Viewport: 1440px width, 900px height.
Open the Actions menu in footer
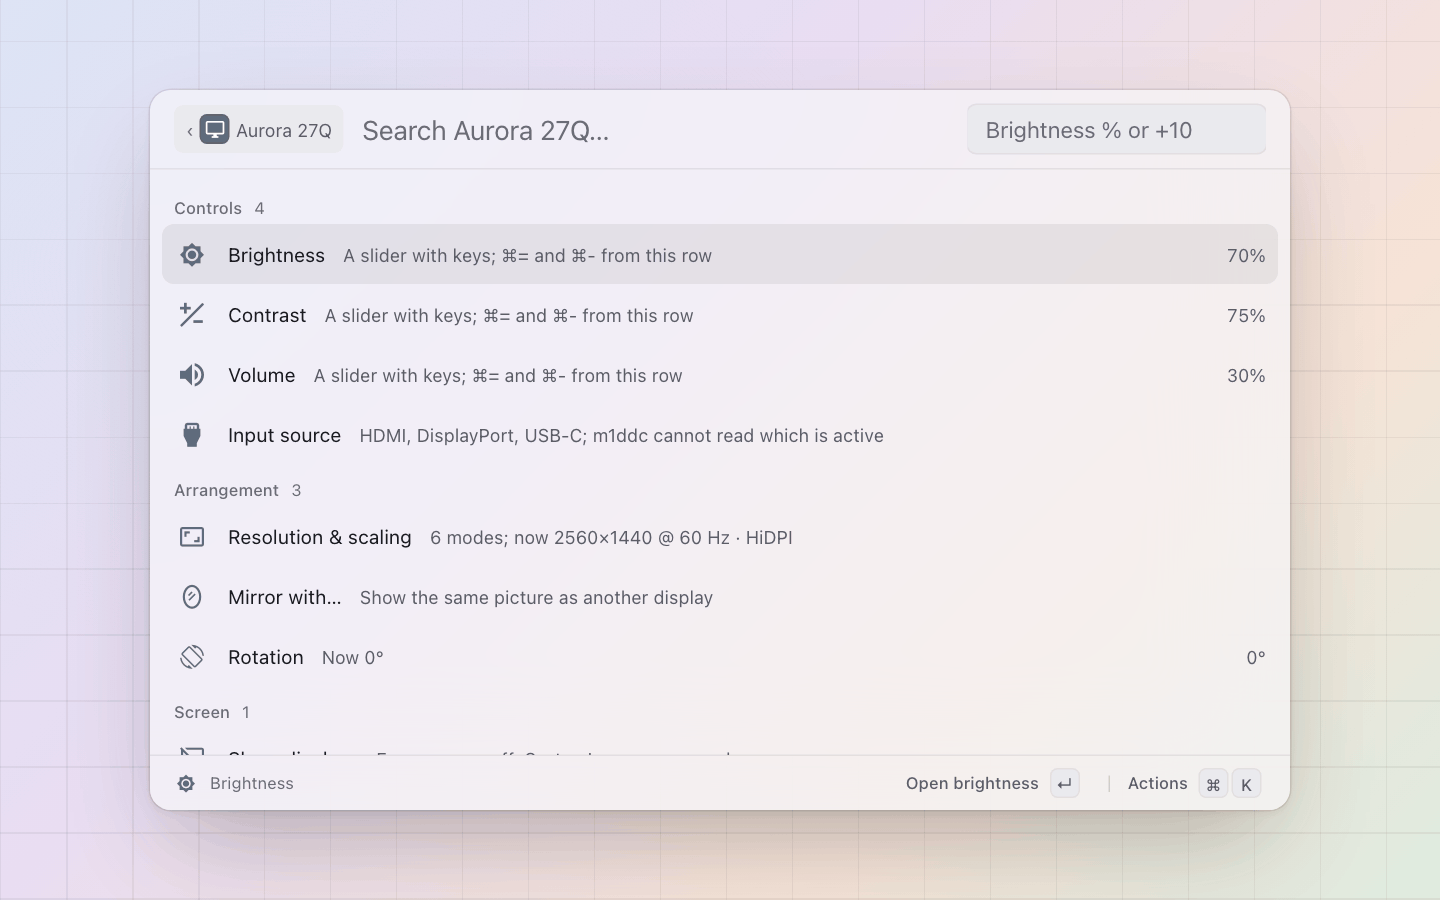click(1193, 784)
